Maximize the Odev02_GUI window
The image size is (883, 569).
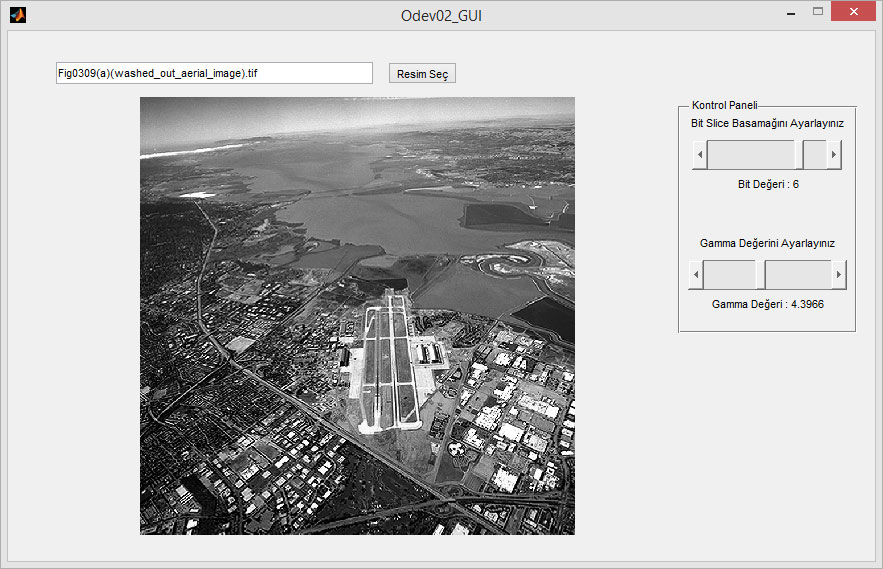818,12
